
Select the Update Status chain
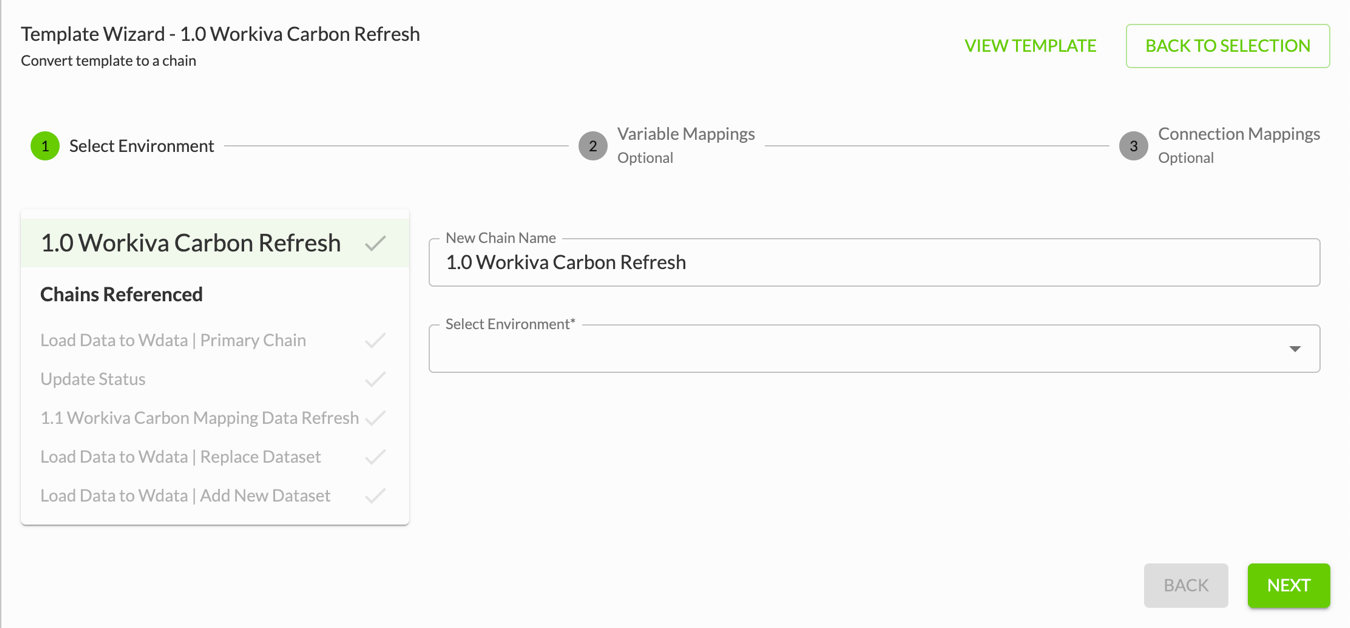pyautogui.click(x=93, y=379)
